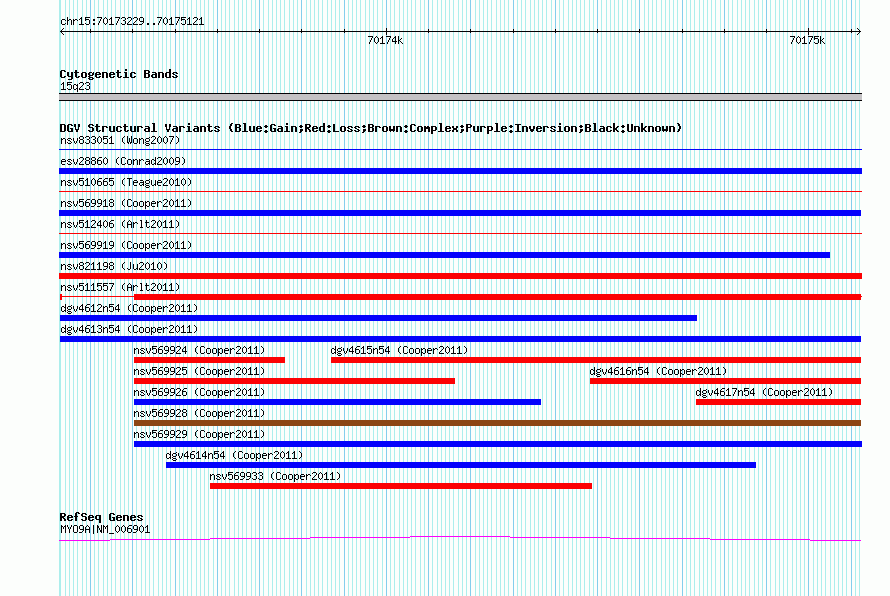Open variant dgv4613n54 (Cooper2011) label
890x596 pixels.
coord(129,329)
